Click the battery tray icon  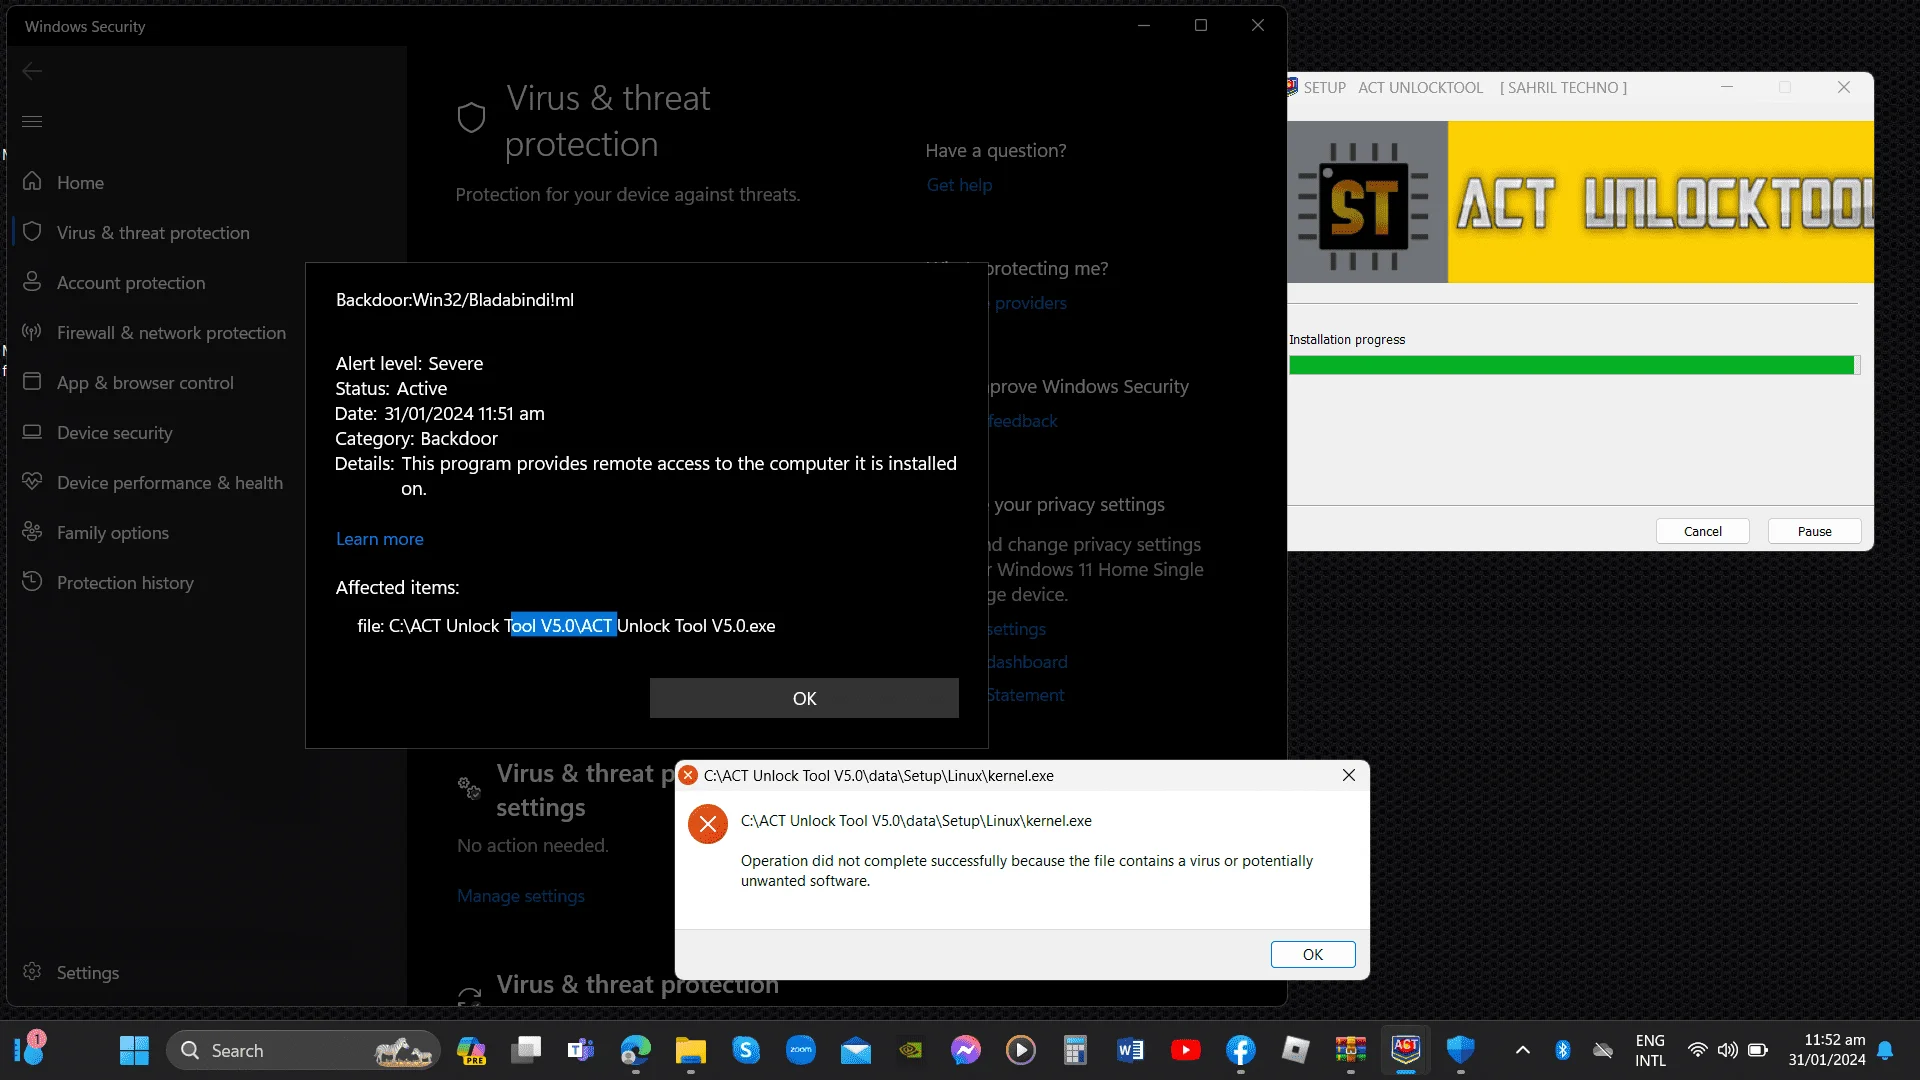pyautogui.click(x=1757, y=1050)
